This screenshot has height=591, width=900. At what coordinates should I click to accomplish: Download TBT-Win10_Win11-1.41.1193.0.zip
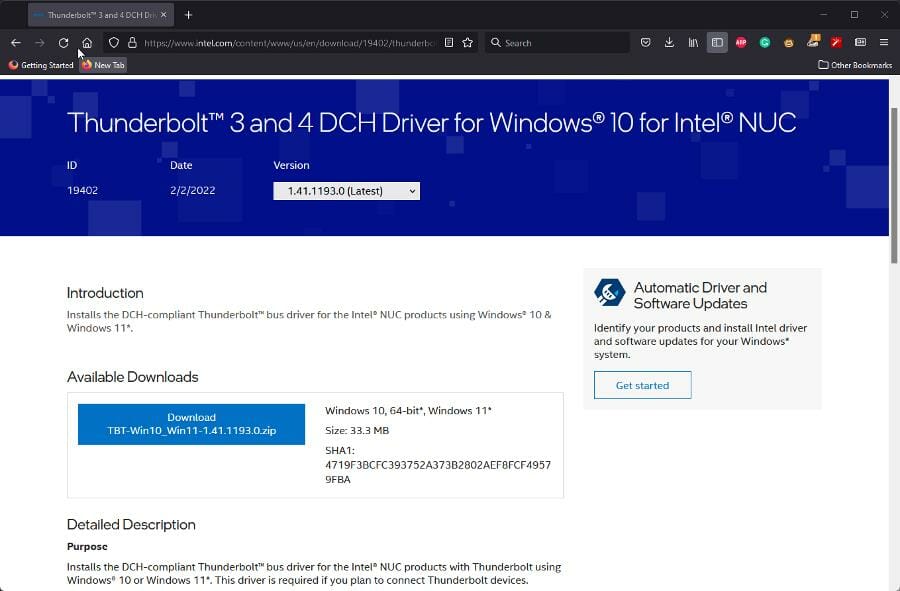click(191, 424)
